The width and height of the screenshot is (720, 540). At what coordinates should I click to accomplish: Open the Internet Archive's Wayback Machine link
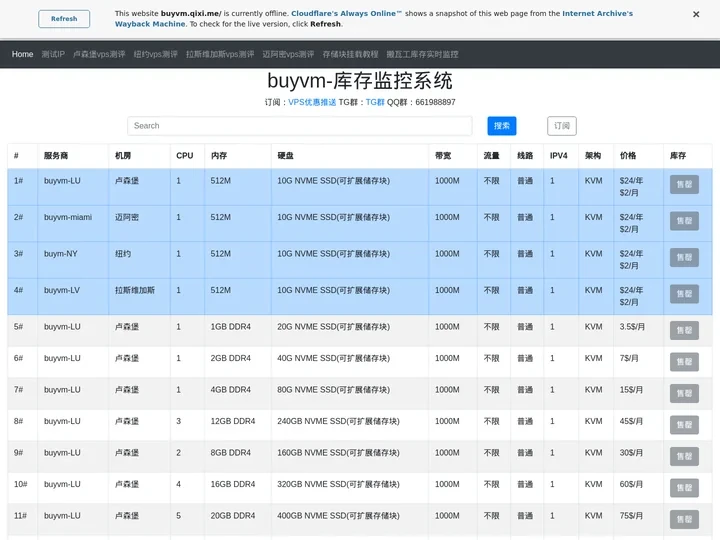pyautogui.click(x=597, y=13)
